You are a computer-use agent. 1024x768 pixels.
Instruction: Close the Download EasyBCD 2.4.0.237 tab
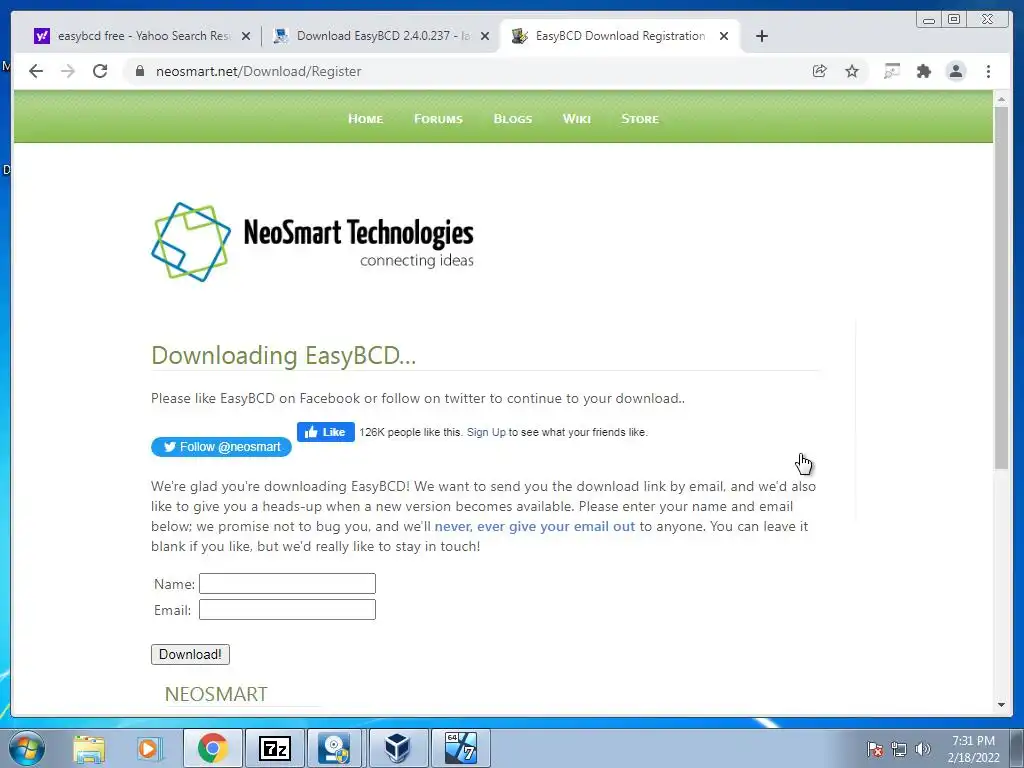[485, 36]
